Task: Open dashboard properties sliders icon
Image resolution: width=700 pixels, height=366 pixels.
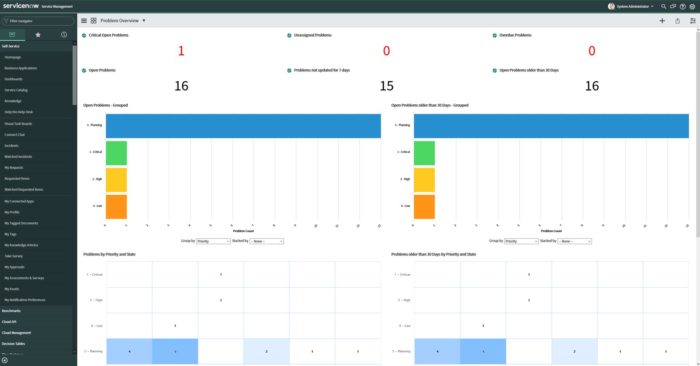Action: (x=692, y=21)
